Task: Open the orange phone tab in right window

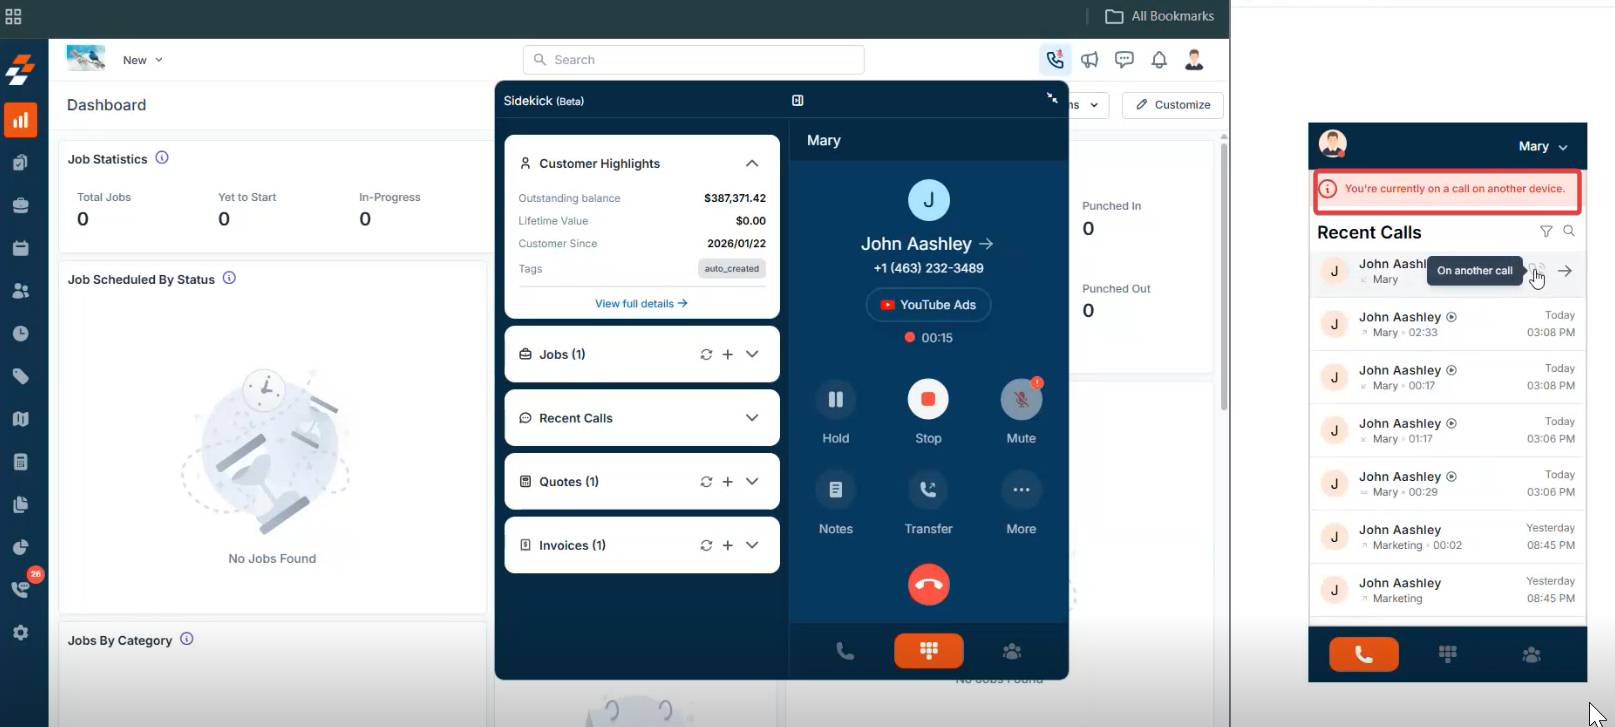Action: [x=1364, y=654]
